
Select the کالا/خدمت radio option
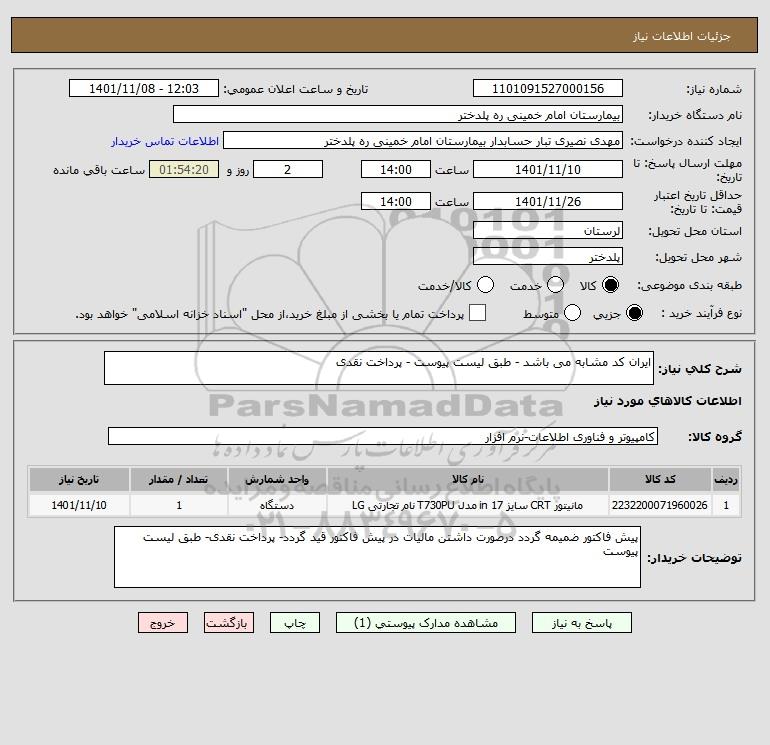coord(486,285)
